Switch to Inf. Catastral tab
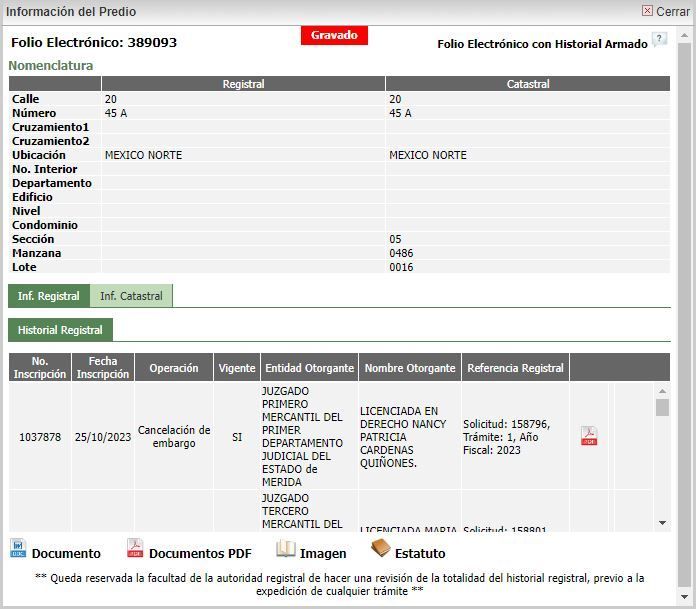This screenshot has height=609, width=696. (x=131, y=296)
